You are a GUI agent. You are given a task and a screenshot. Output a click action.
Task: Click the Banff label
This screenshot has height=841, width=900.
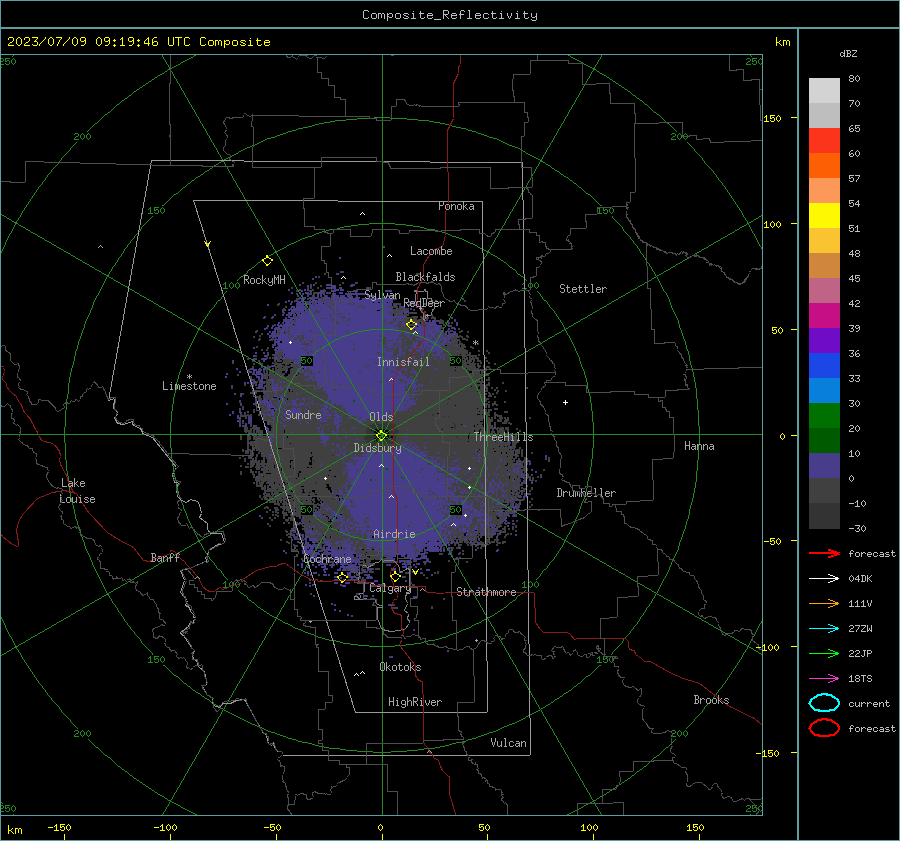click(165, 557)
